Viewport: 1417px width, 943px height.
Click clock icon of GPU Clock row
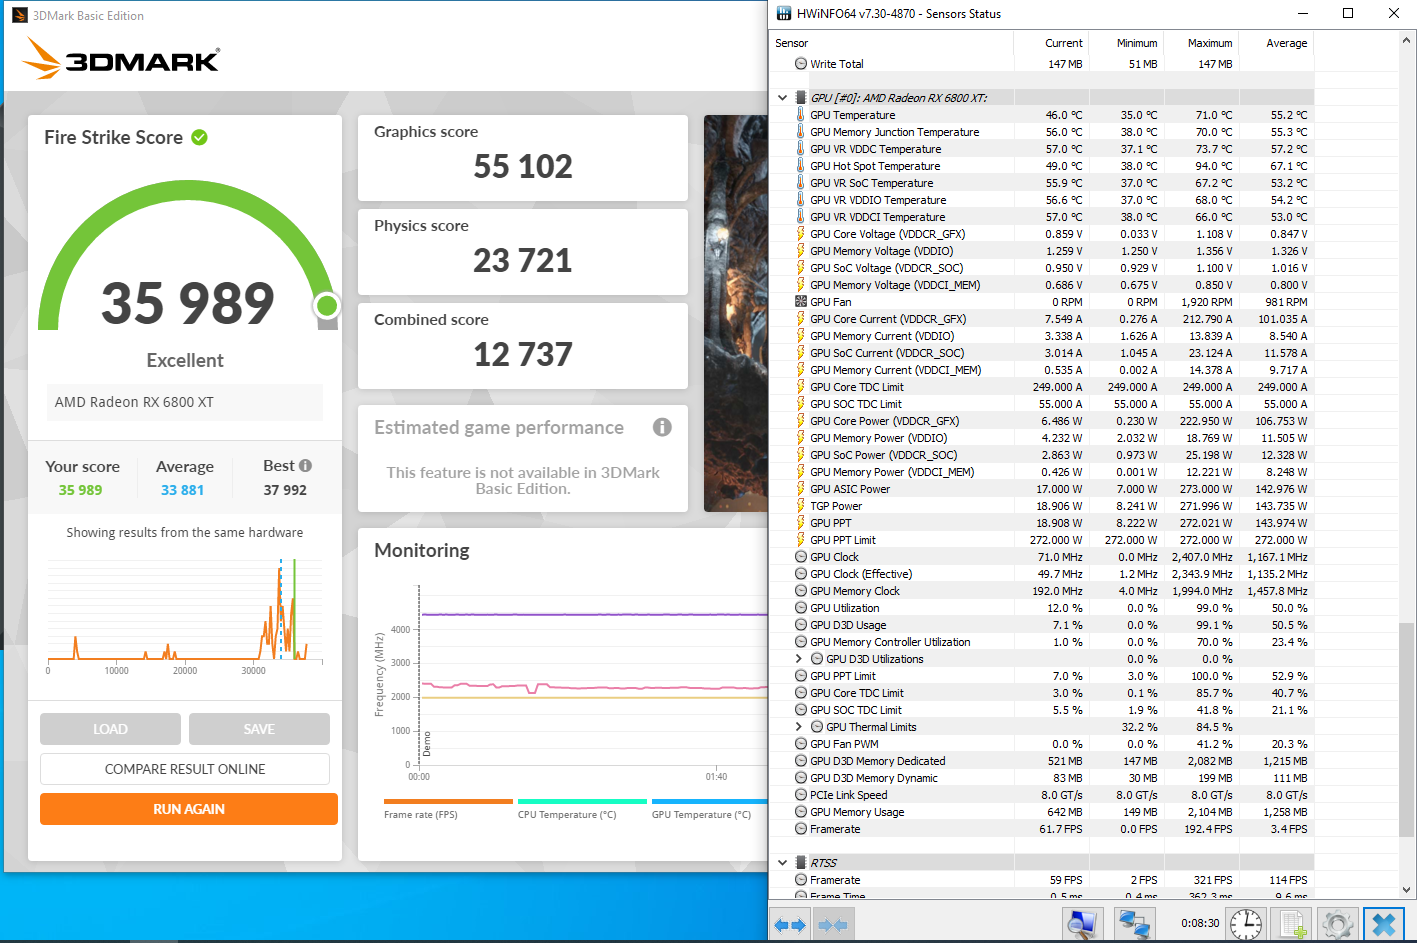[x=800, y=557]
